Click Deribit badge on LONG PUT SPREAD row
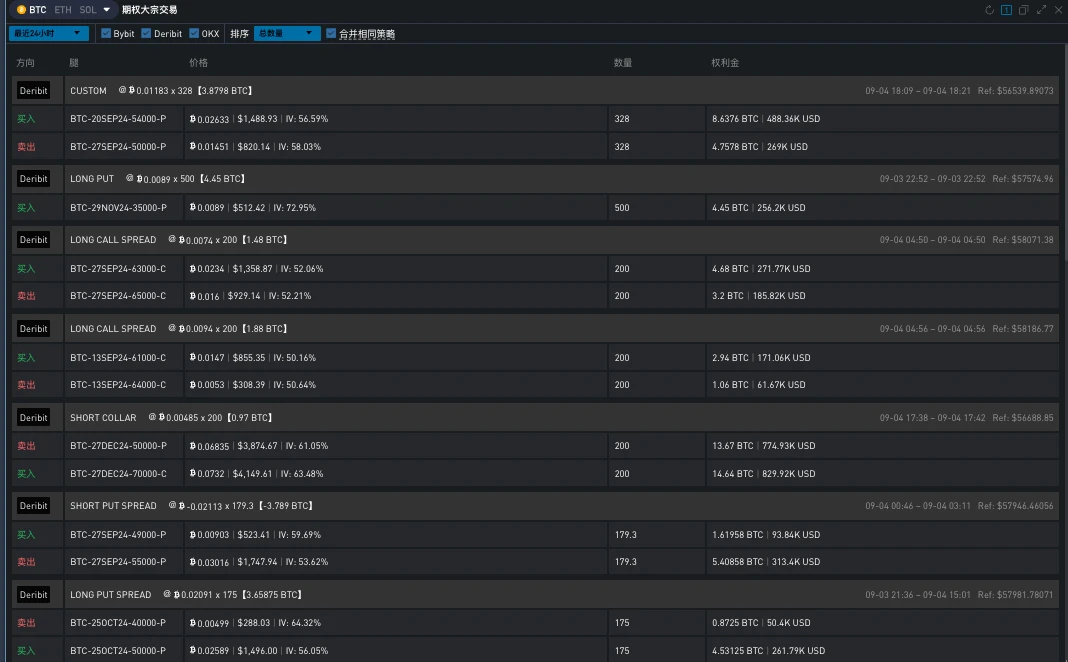The width and height of the screenshot is (1068, 662). pos(33,595)
